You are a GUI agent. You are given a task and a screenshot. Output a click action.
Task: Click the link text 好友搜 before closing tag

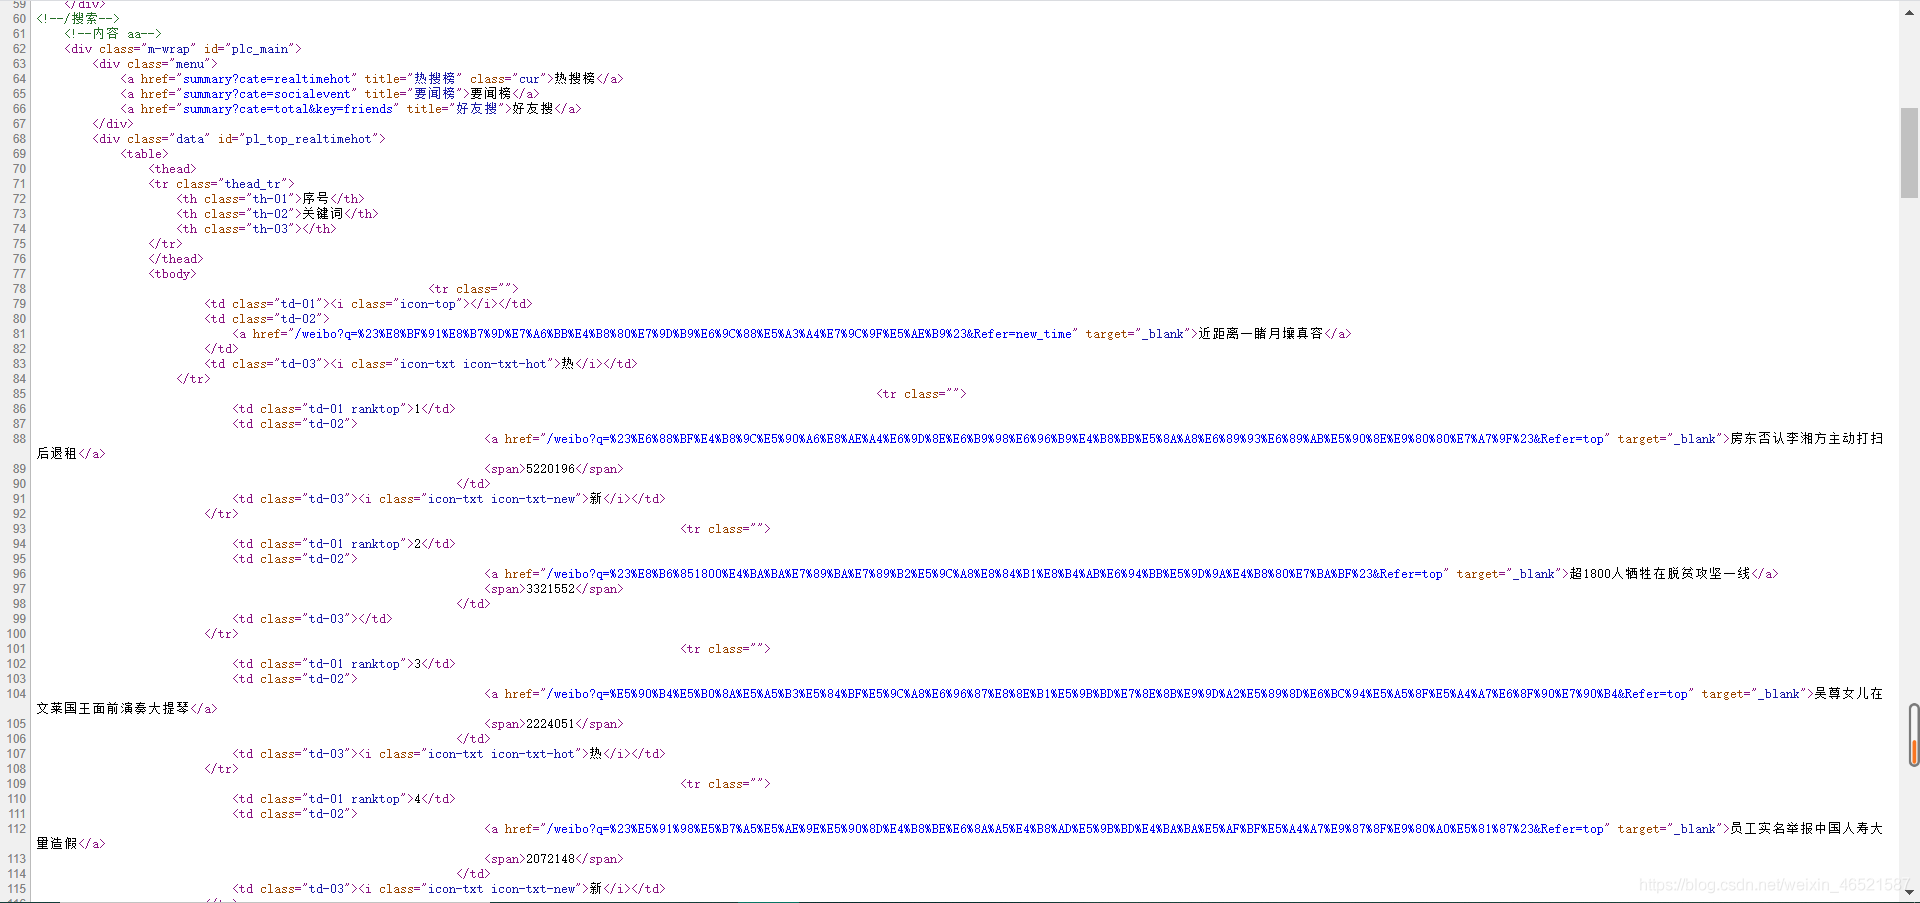533,109
